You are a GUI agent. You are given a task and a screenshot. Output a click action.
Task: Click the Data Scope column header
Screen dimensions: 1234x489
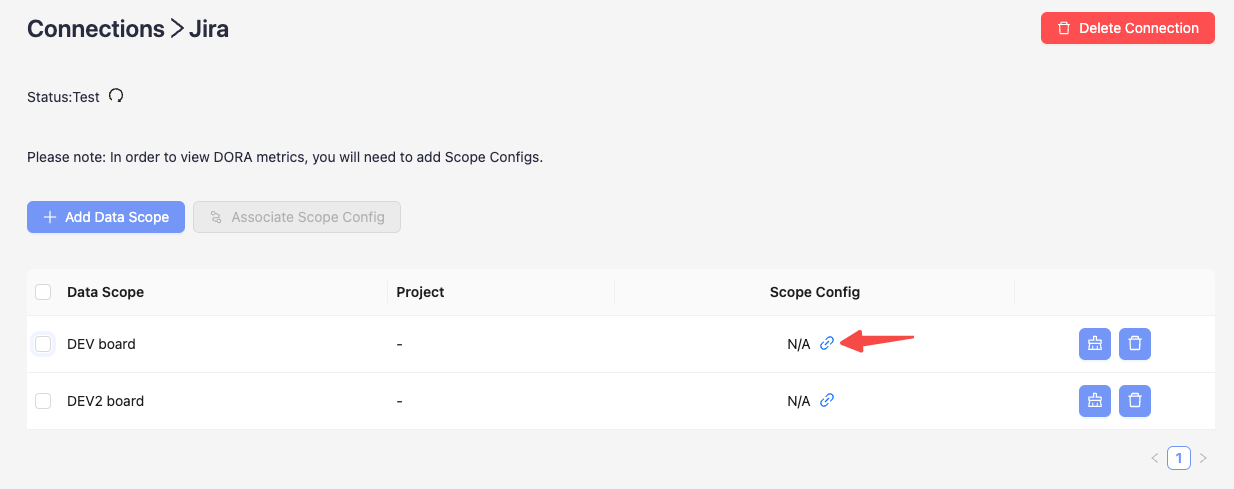[105, 292]
